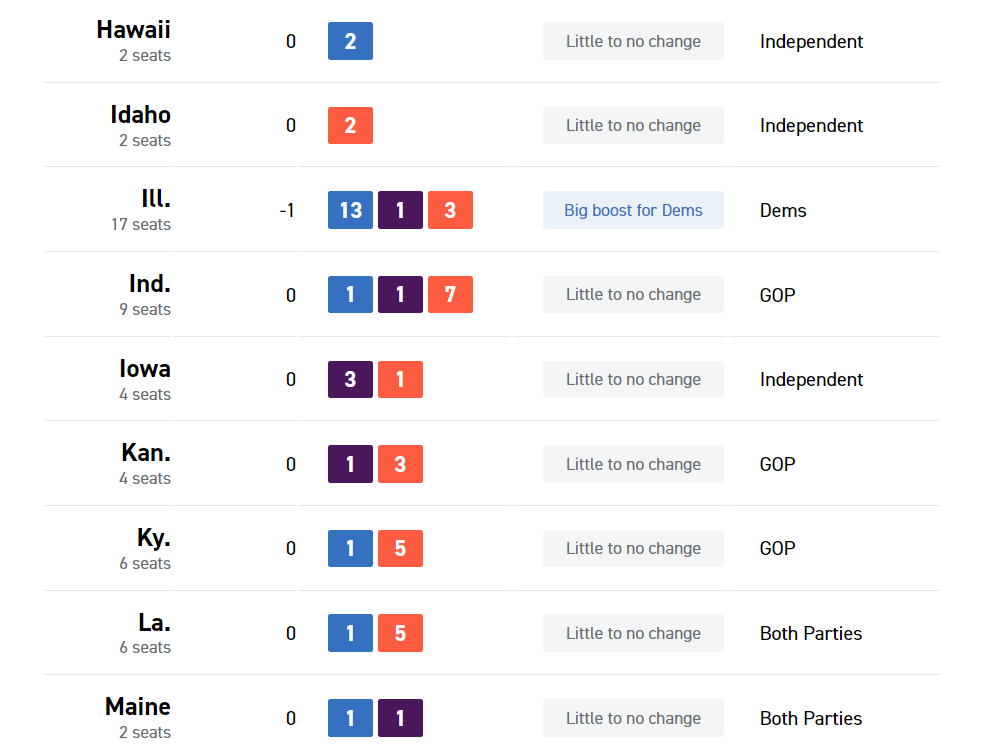Select Illinois blue box showing 13
Image resolution: width=986 pixels, height=752 pixels.
point(350,210)
